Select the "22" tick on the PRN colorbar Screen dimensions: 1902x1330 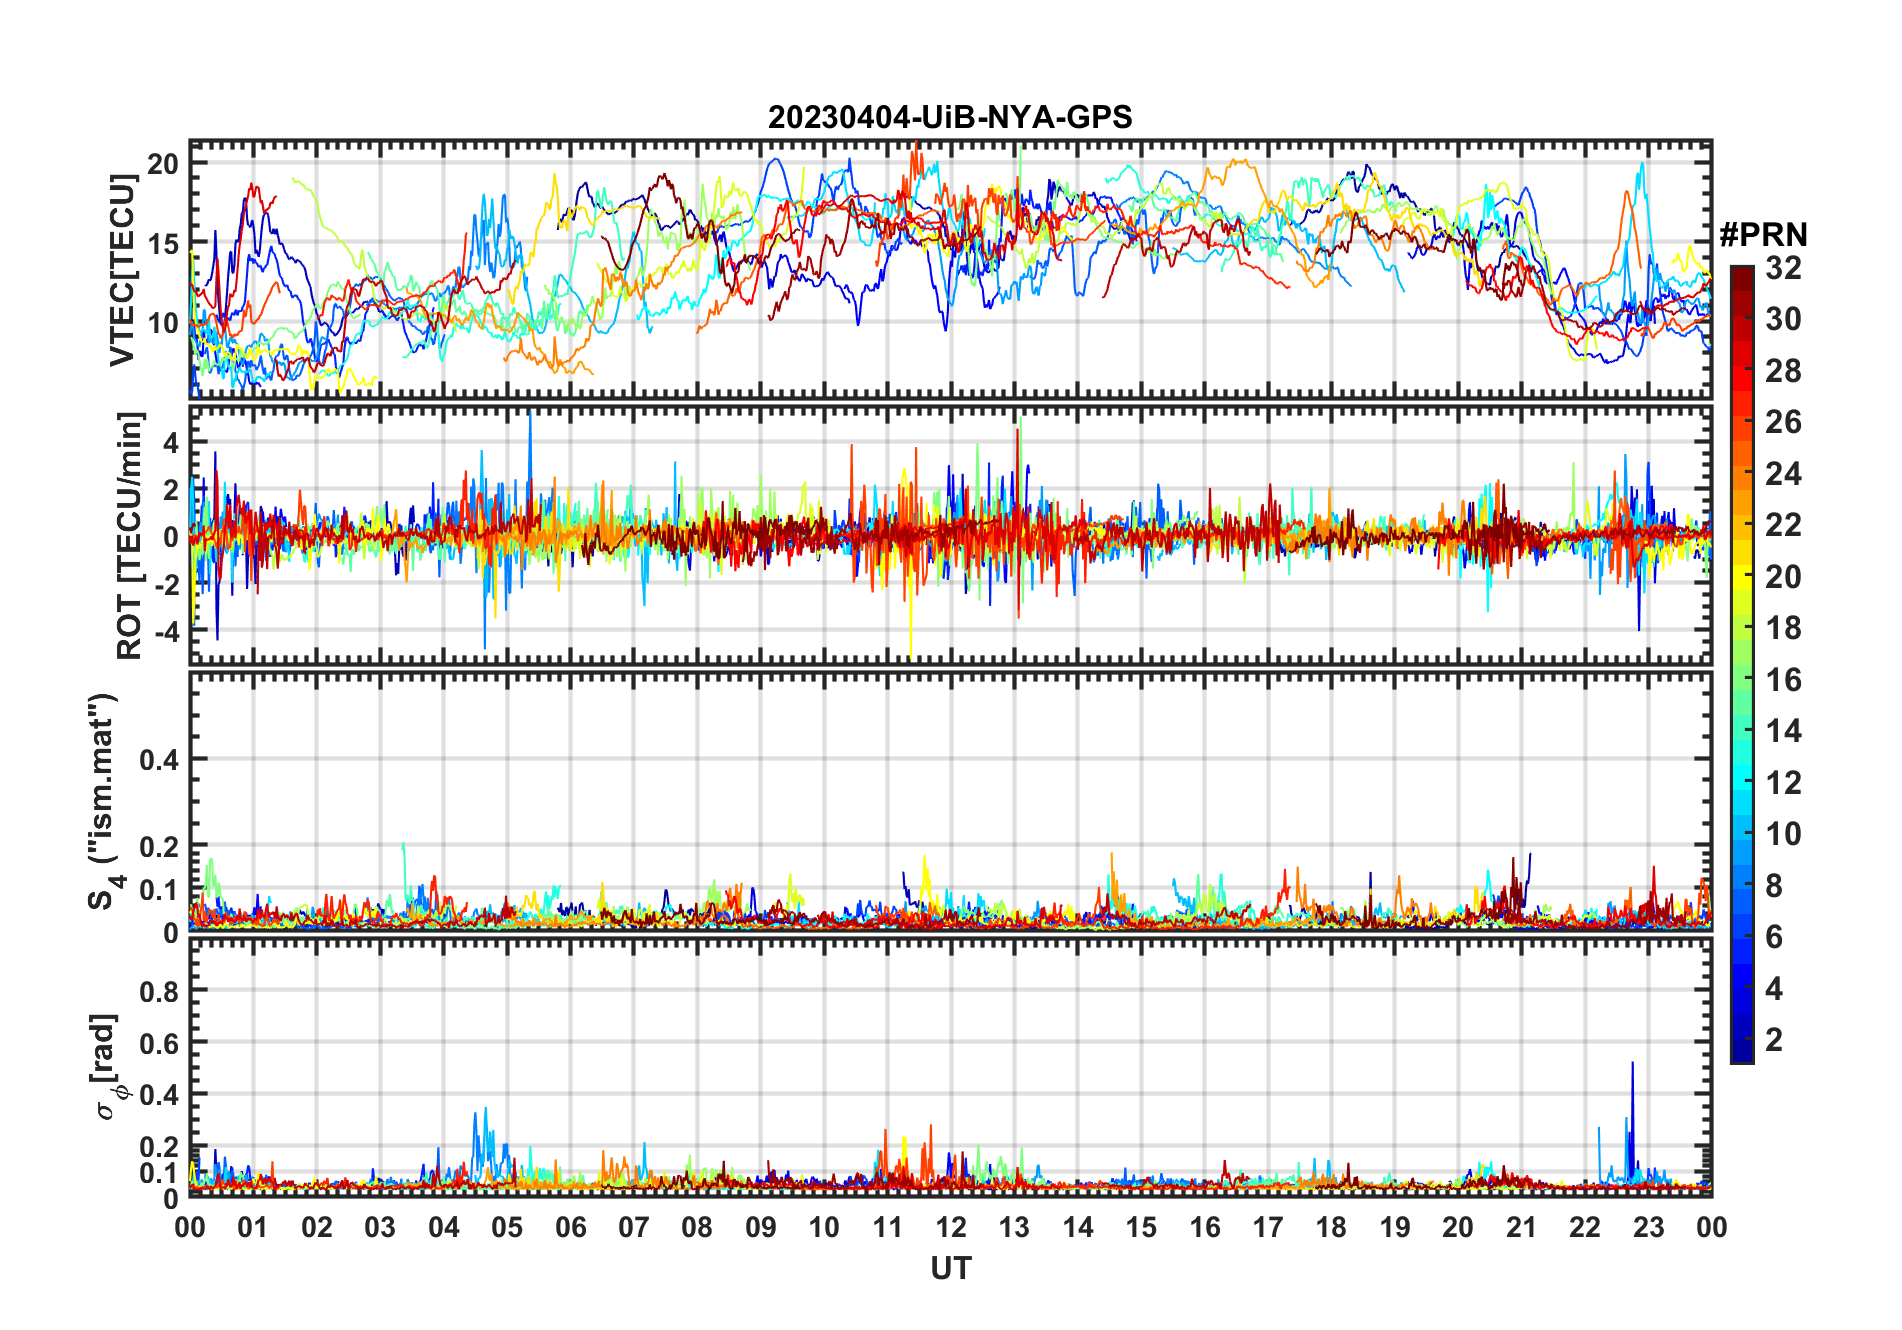pos(1783,525)
